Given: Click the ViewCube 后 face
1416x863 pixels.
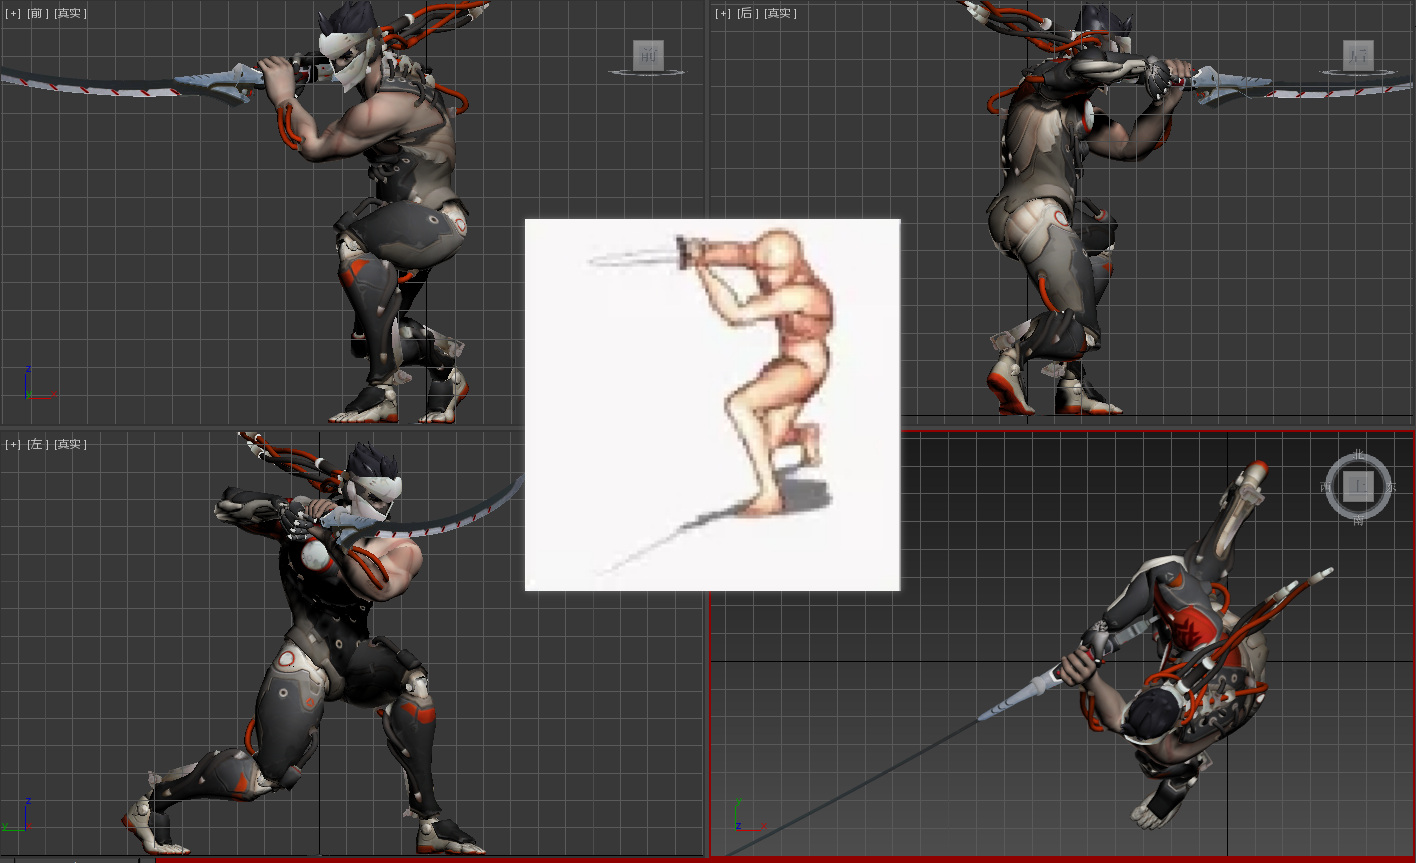Looking at the screenshot, I should coord(1358,55).
